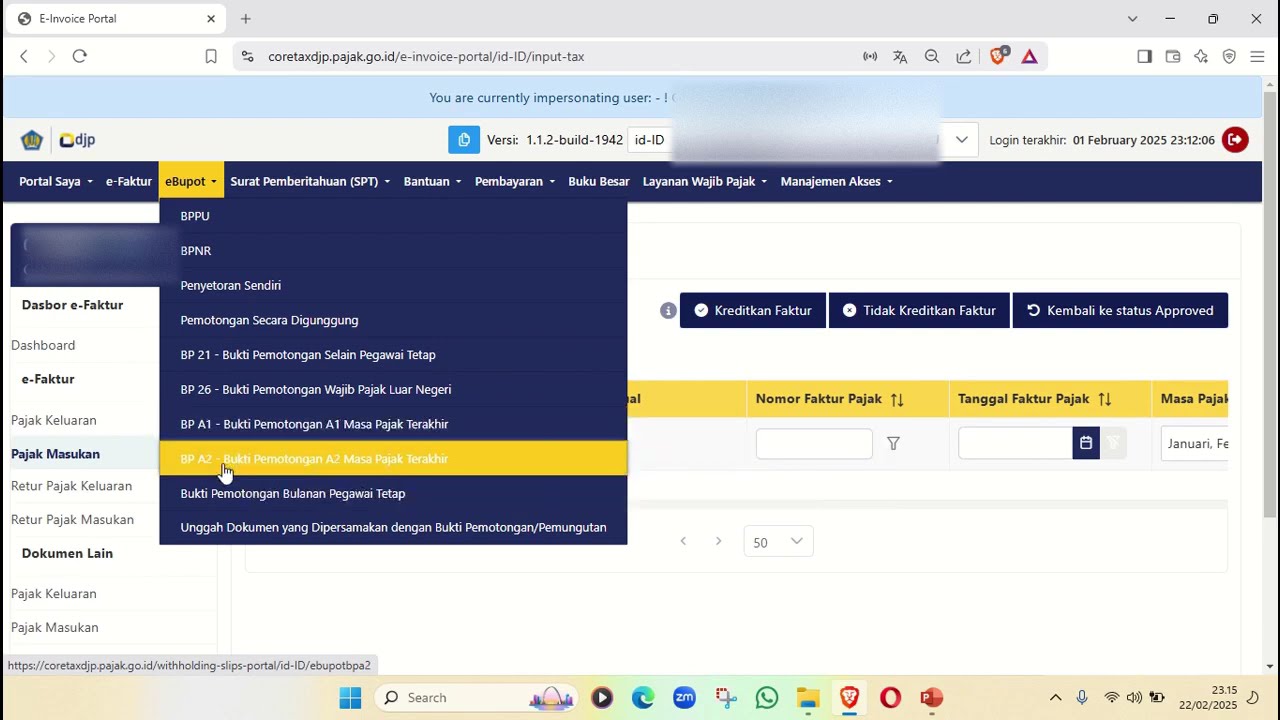Open e-Faktur in top navigation
This screenshot has height=720, width=1280.
click(x=129, y=181)
